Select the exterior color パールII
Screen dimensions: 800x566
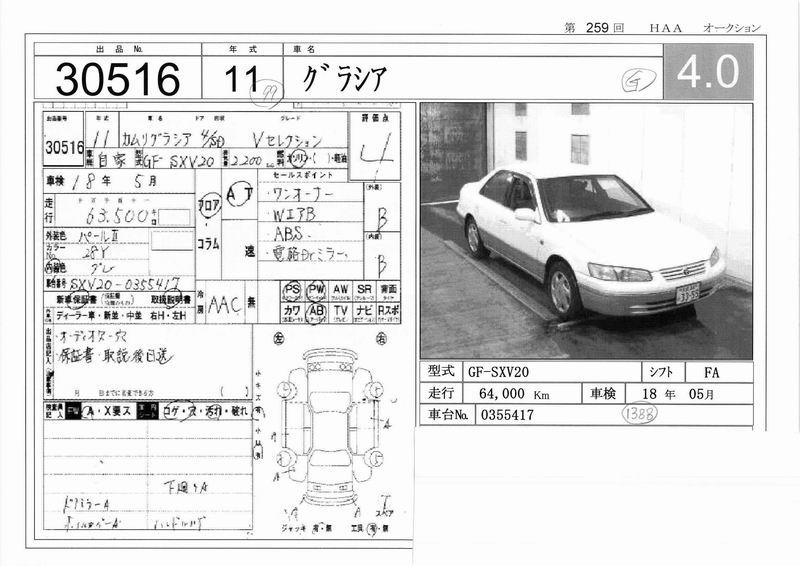click(99, 237)
